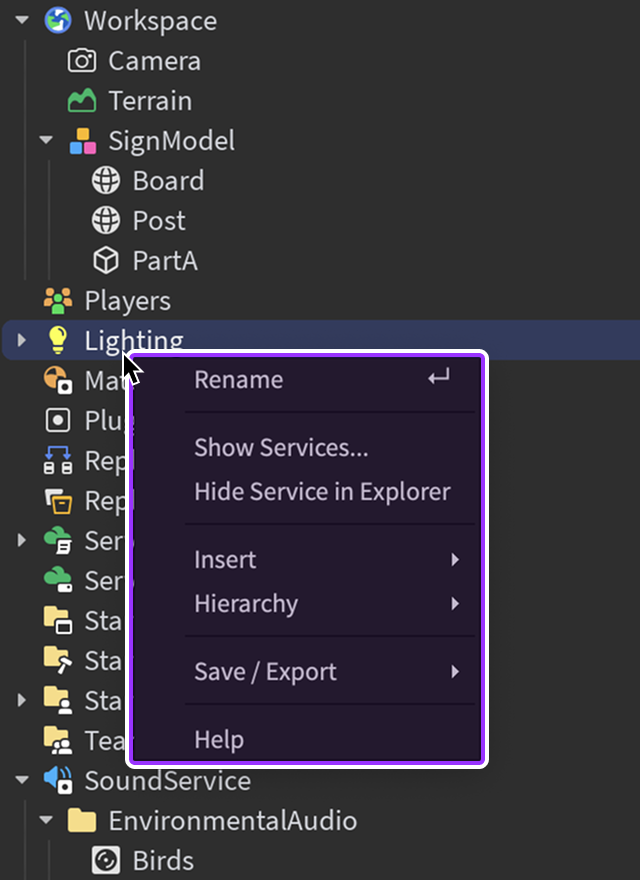
Task: Click the StarterPlayer folder person icon
Action: tap(58, 700)
